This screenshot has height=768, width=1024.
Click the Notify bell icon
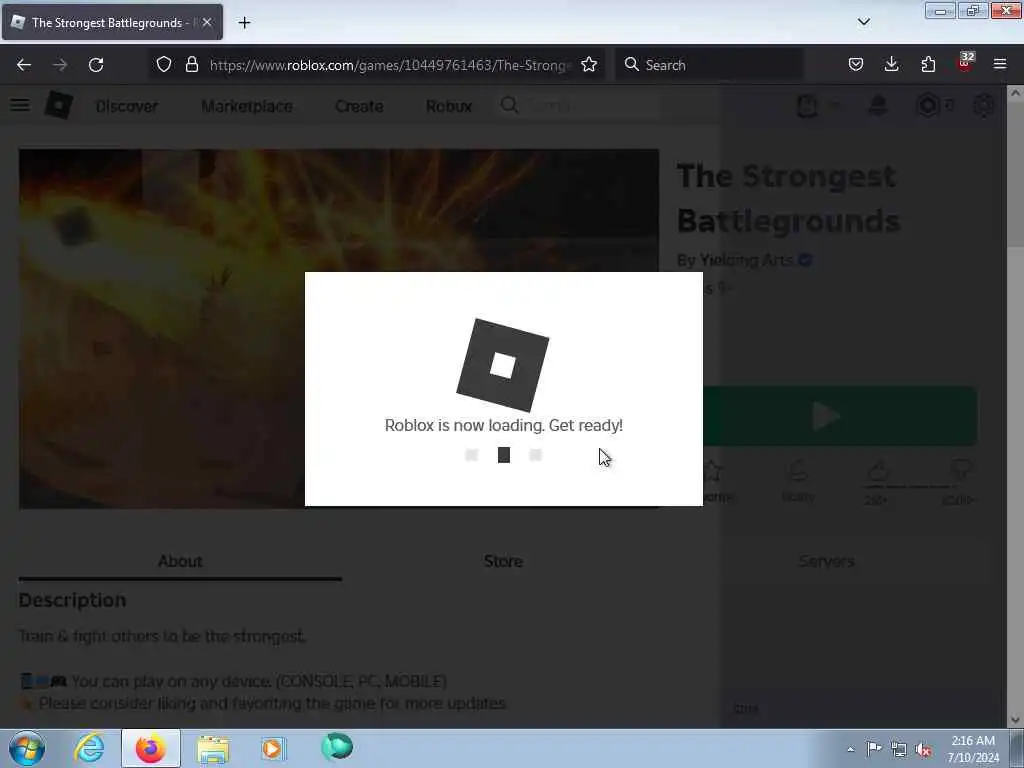(797, 470)
